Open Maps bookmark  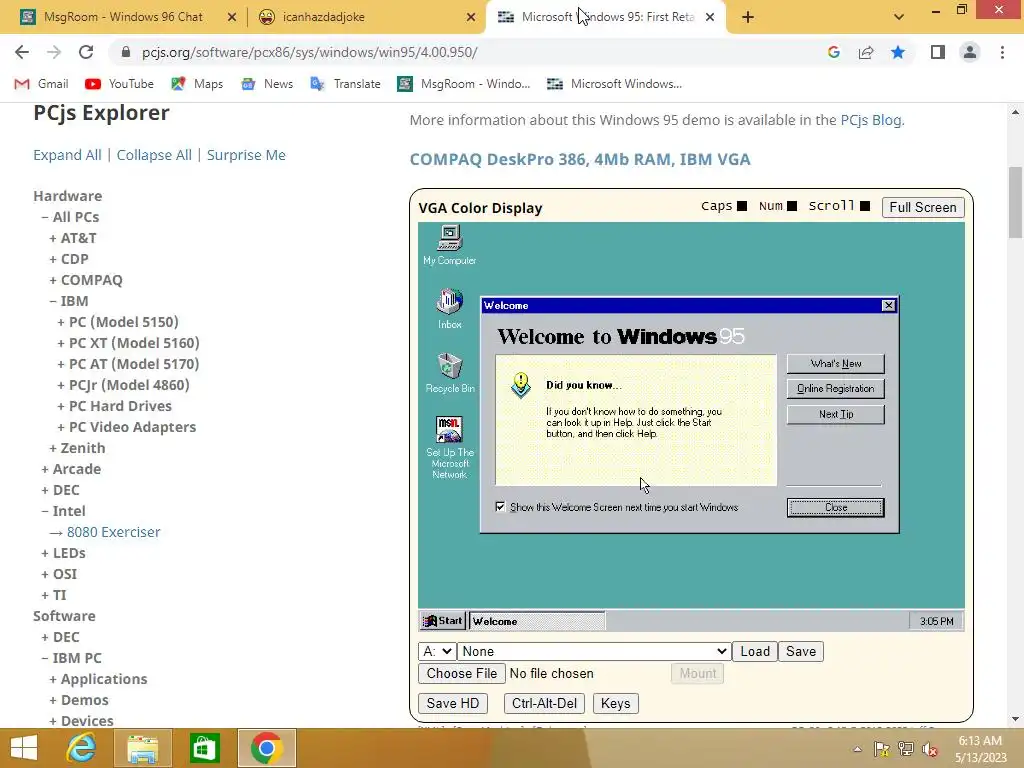[197, 84]
